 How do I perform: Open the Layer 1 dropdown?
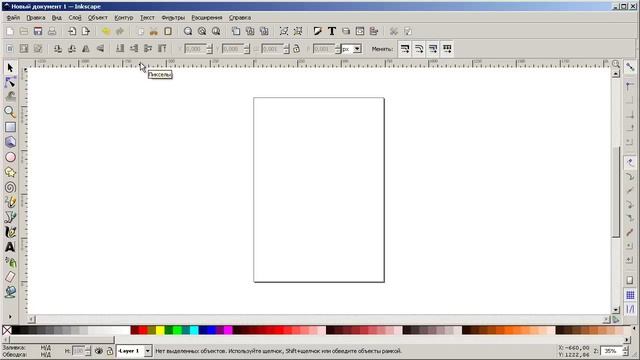(148, 351)
